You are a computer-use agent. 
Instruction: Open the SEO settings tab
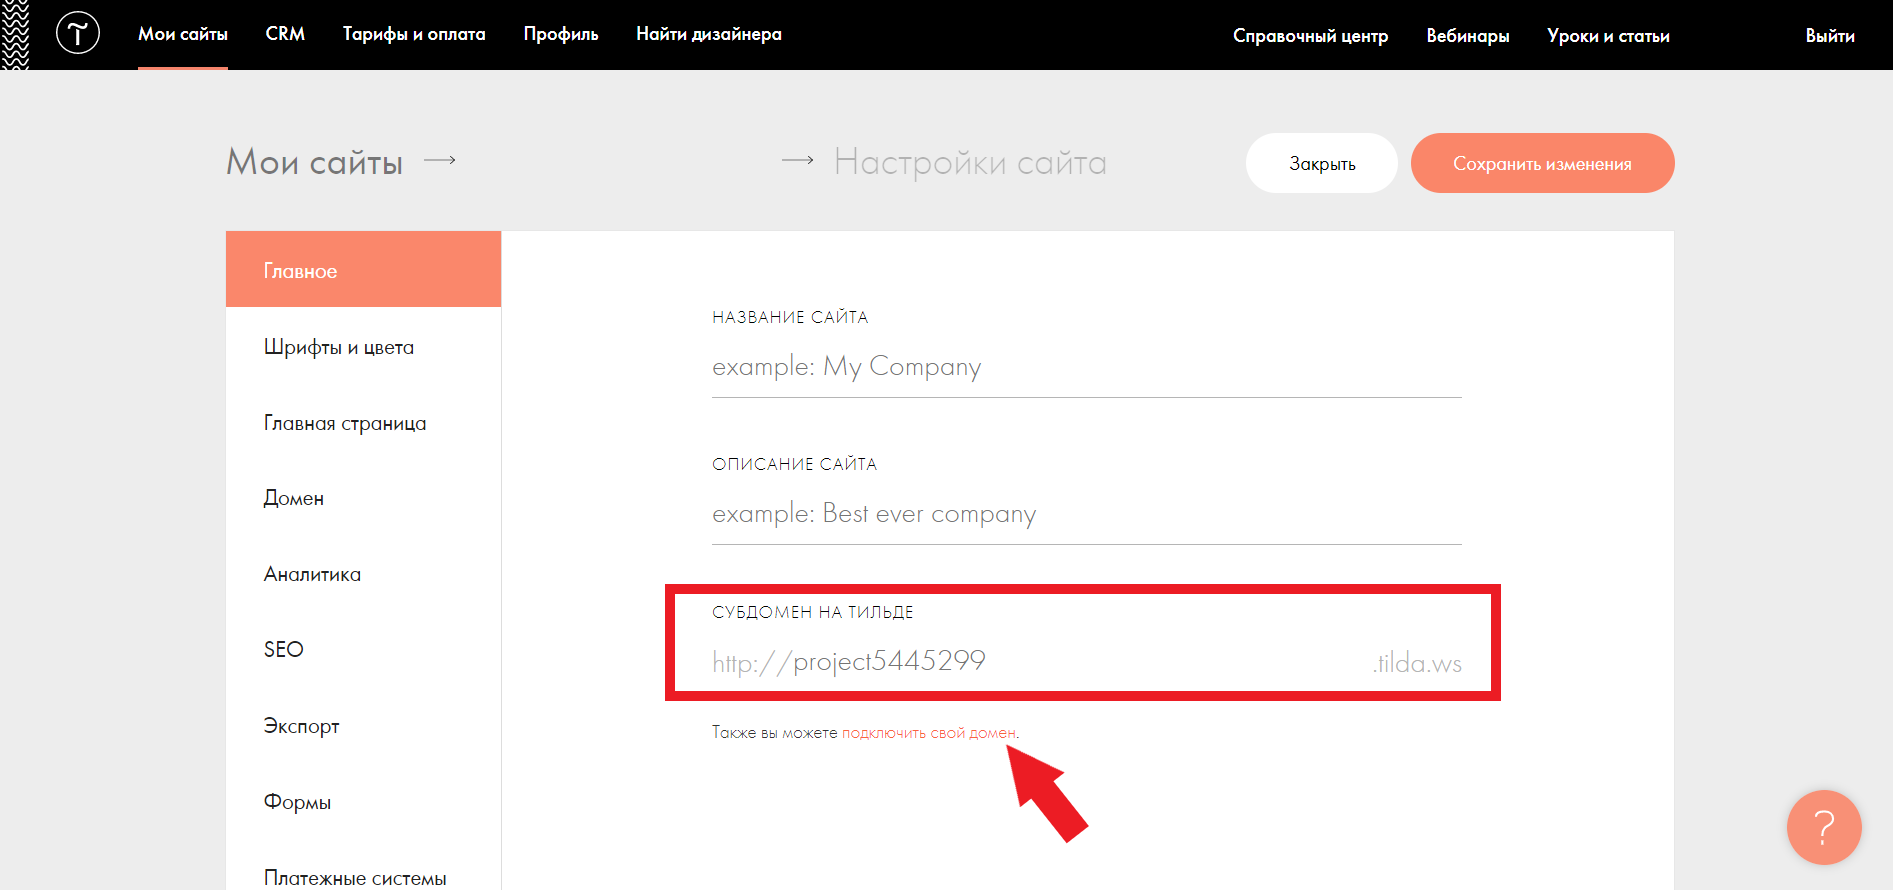pos(363,650)
